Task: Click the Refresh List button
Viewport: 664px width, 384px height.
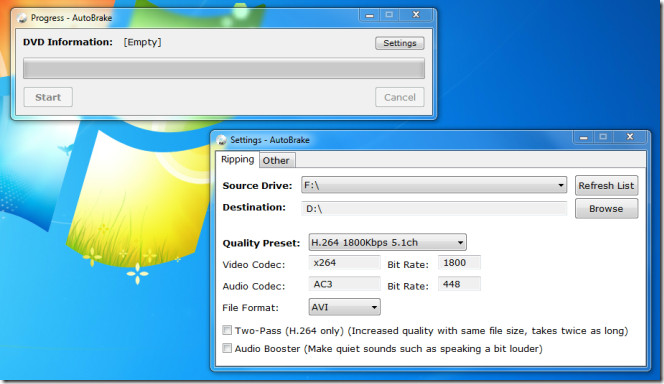Action: tap(606, 185)
